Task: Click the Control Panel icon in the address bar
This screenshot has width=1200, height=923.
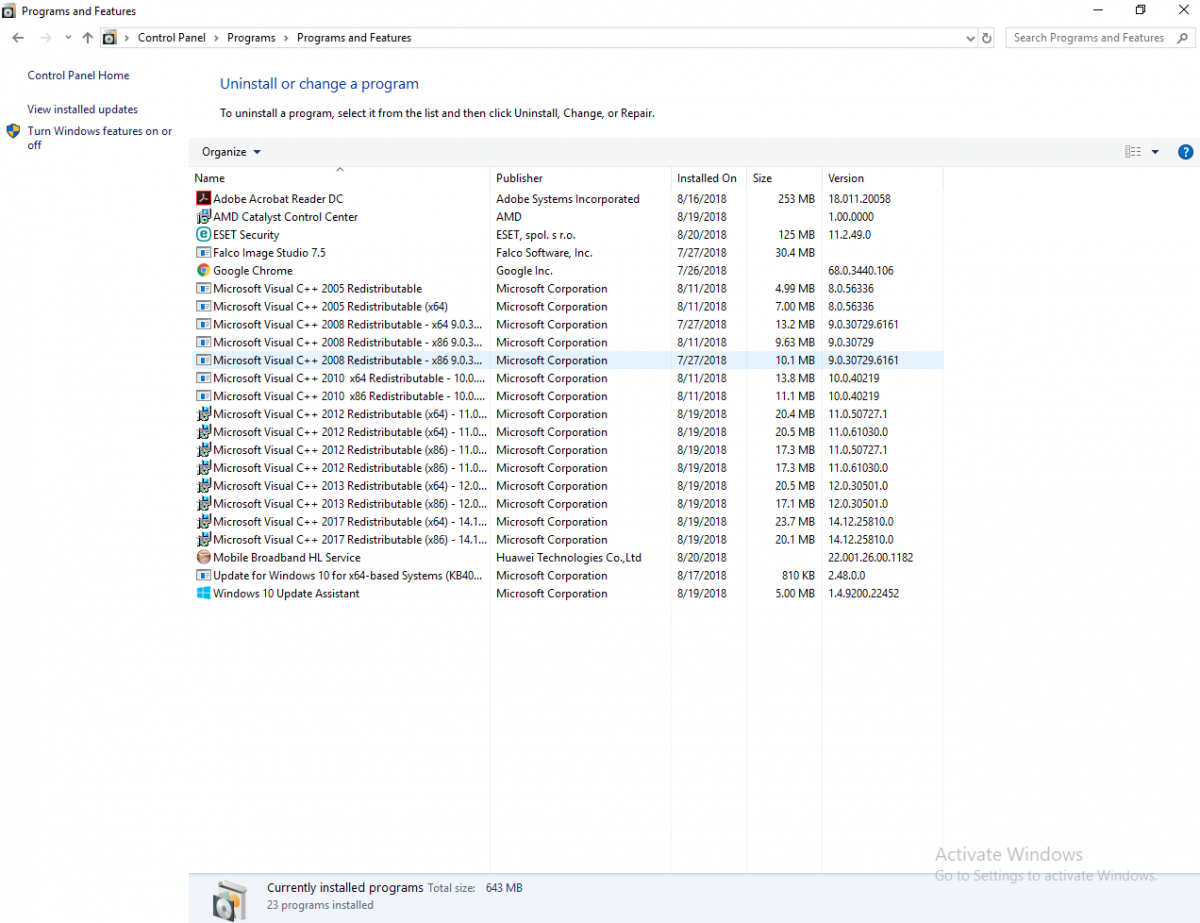Action: [110, 38]
